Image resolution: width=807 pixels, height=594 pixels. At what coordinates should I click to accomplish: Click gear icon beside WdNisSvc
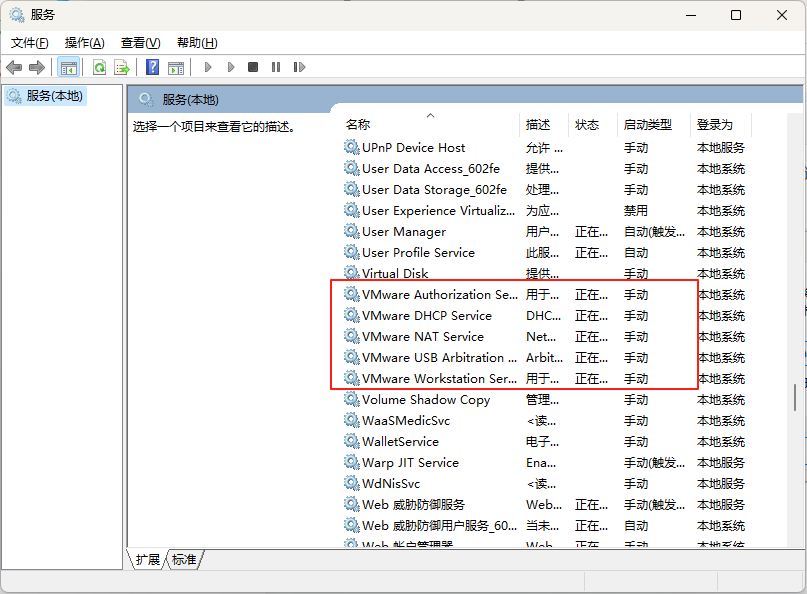coord(352,483)
